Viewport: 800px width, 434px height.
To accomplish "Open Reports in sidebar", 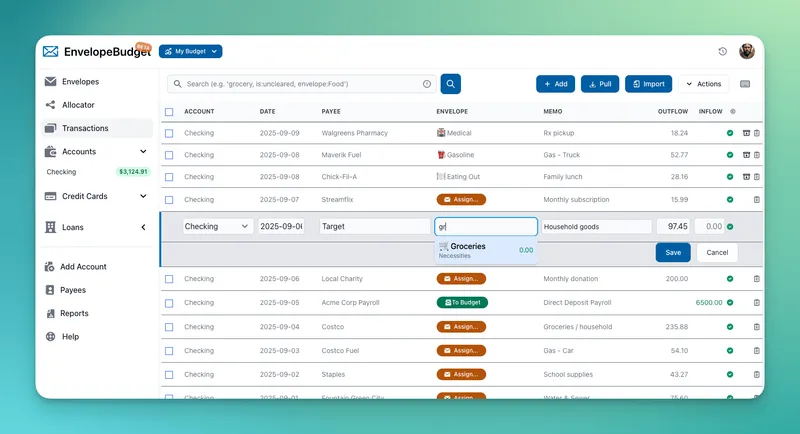I will (x=96, y=314).
